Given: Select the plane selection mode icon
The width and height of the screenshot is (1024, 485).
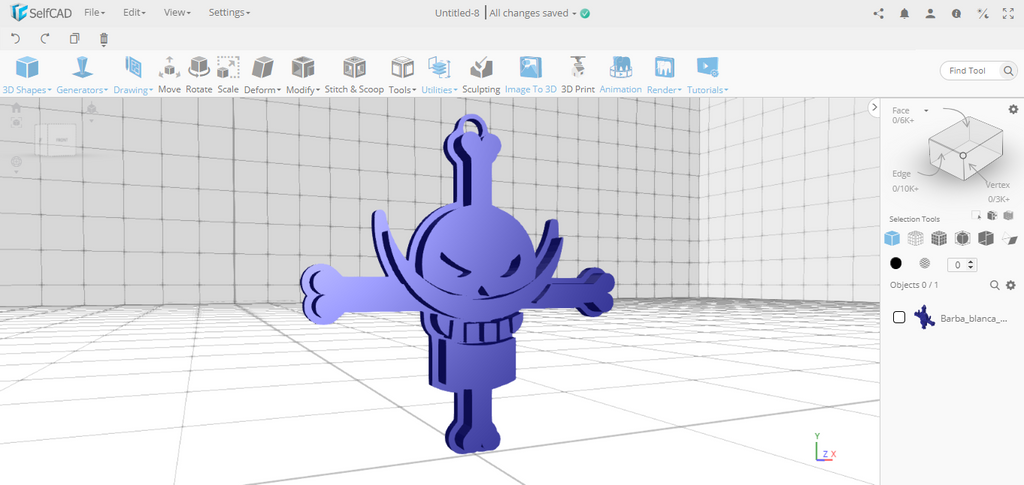Looking at the screenshot, I should [1010, 238].
